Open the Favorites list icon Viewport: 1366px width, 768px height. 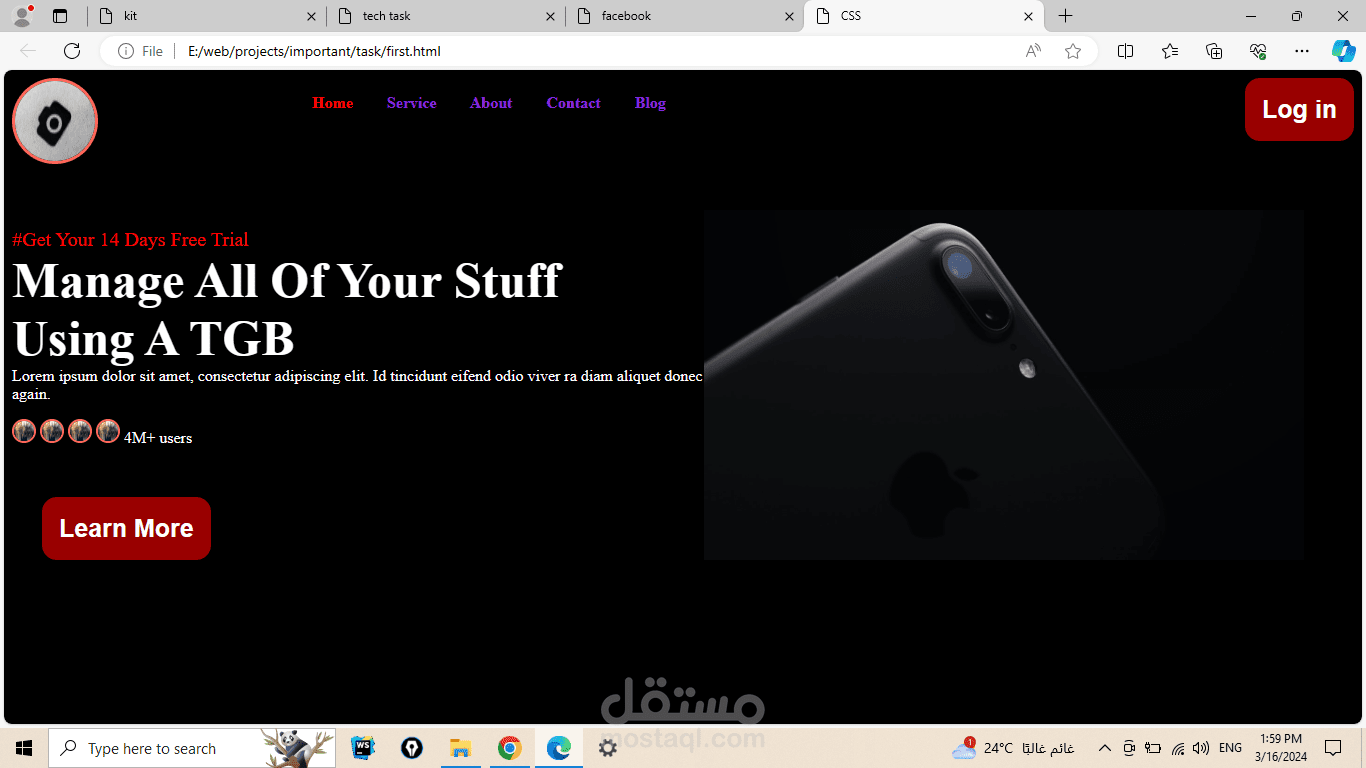click(1170, 51)
